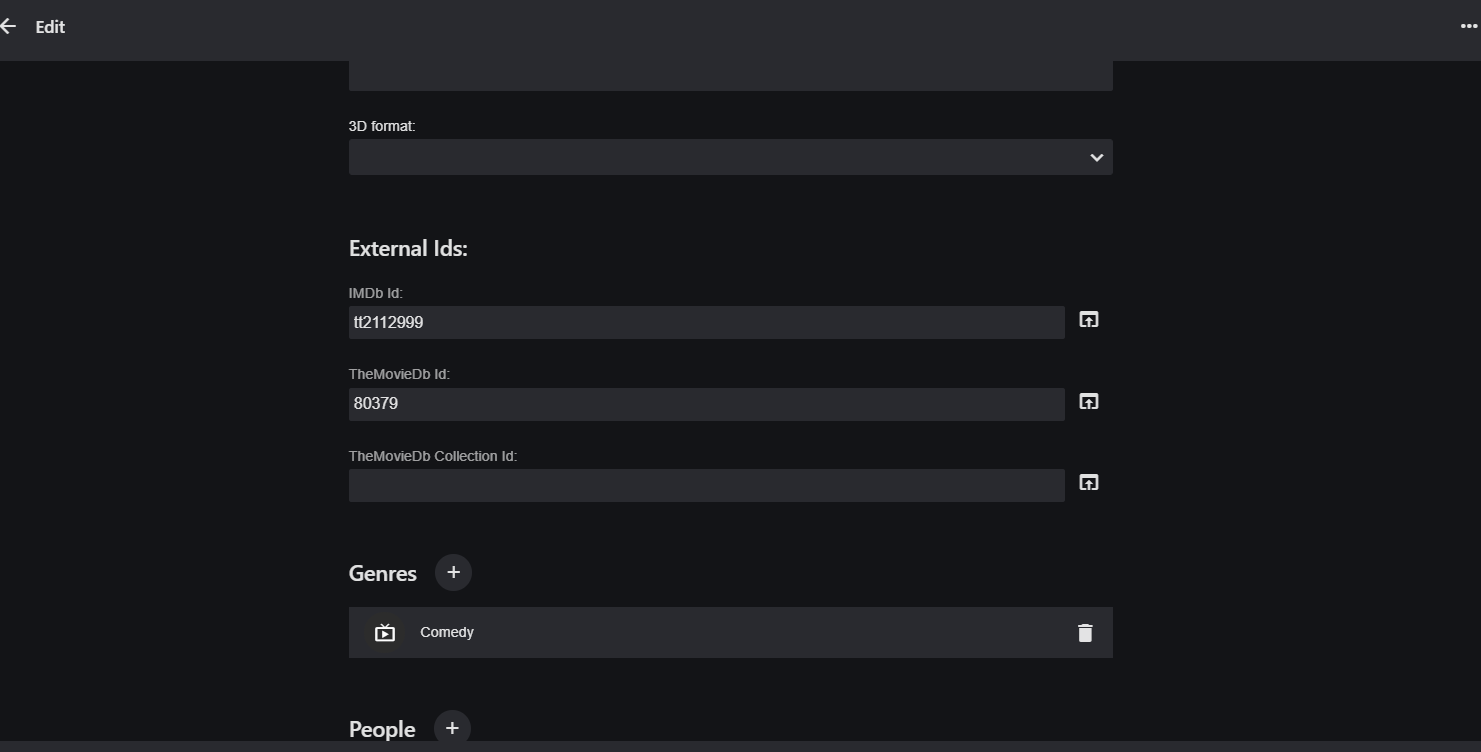Click the "TheMovieDb Id:" label
Screen dimensions: 1481x752
(x=399, y=374)
